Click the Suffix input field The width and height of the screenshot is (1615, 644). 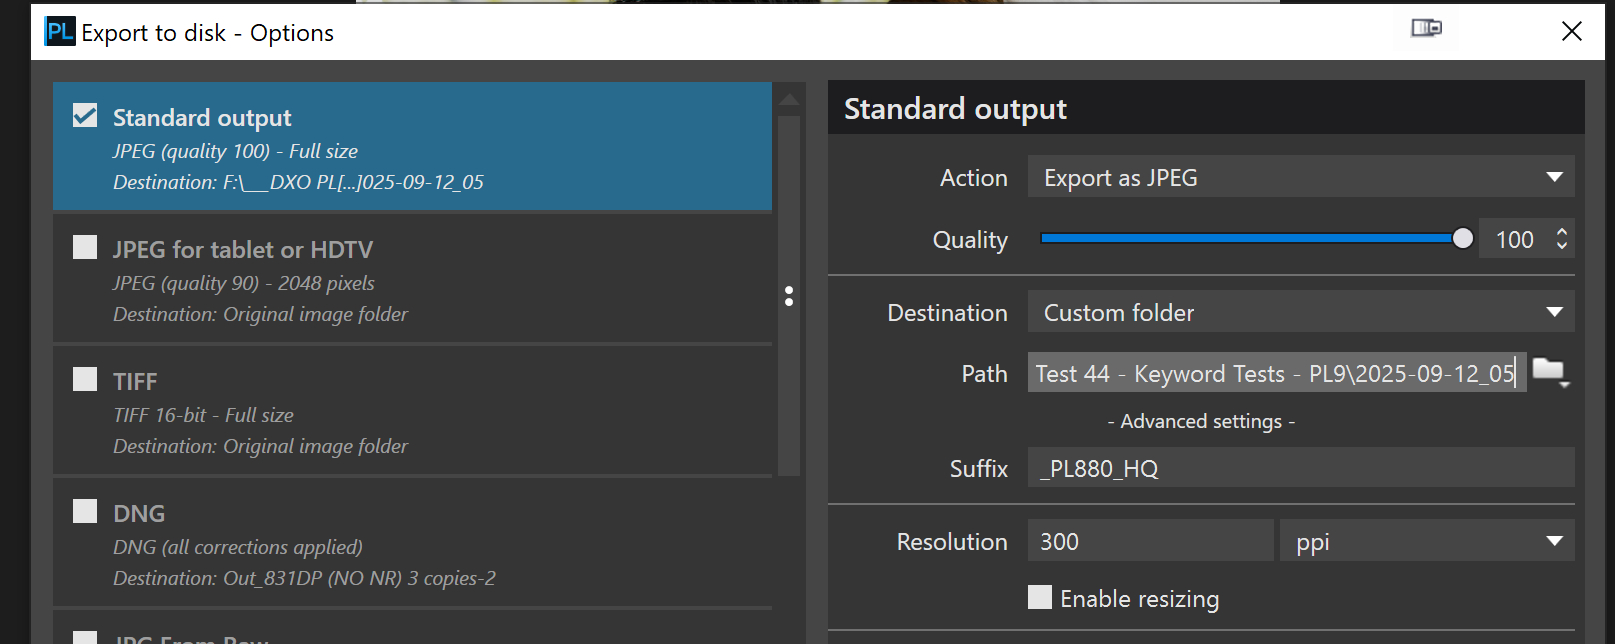click(1300, 468)
